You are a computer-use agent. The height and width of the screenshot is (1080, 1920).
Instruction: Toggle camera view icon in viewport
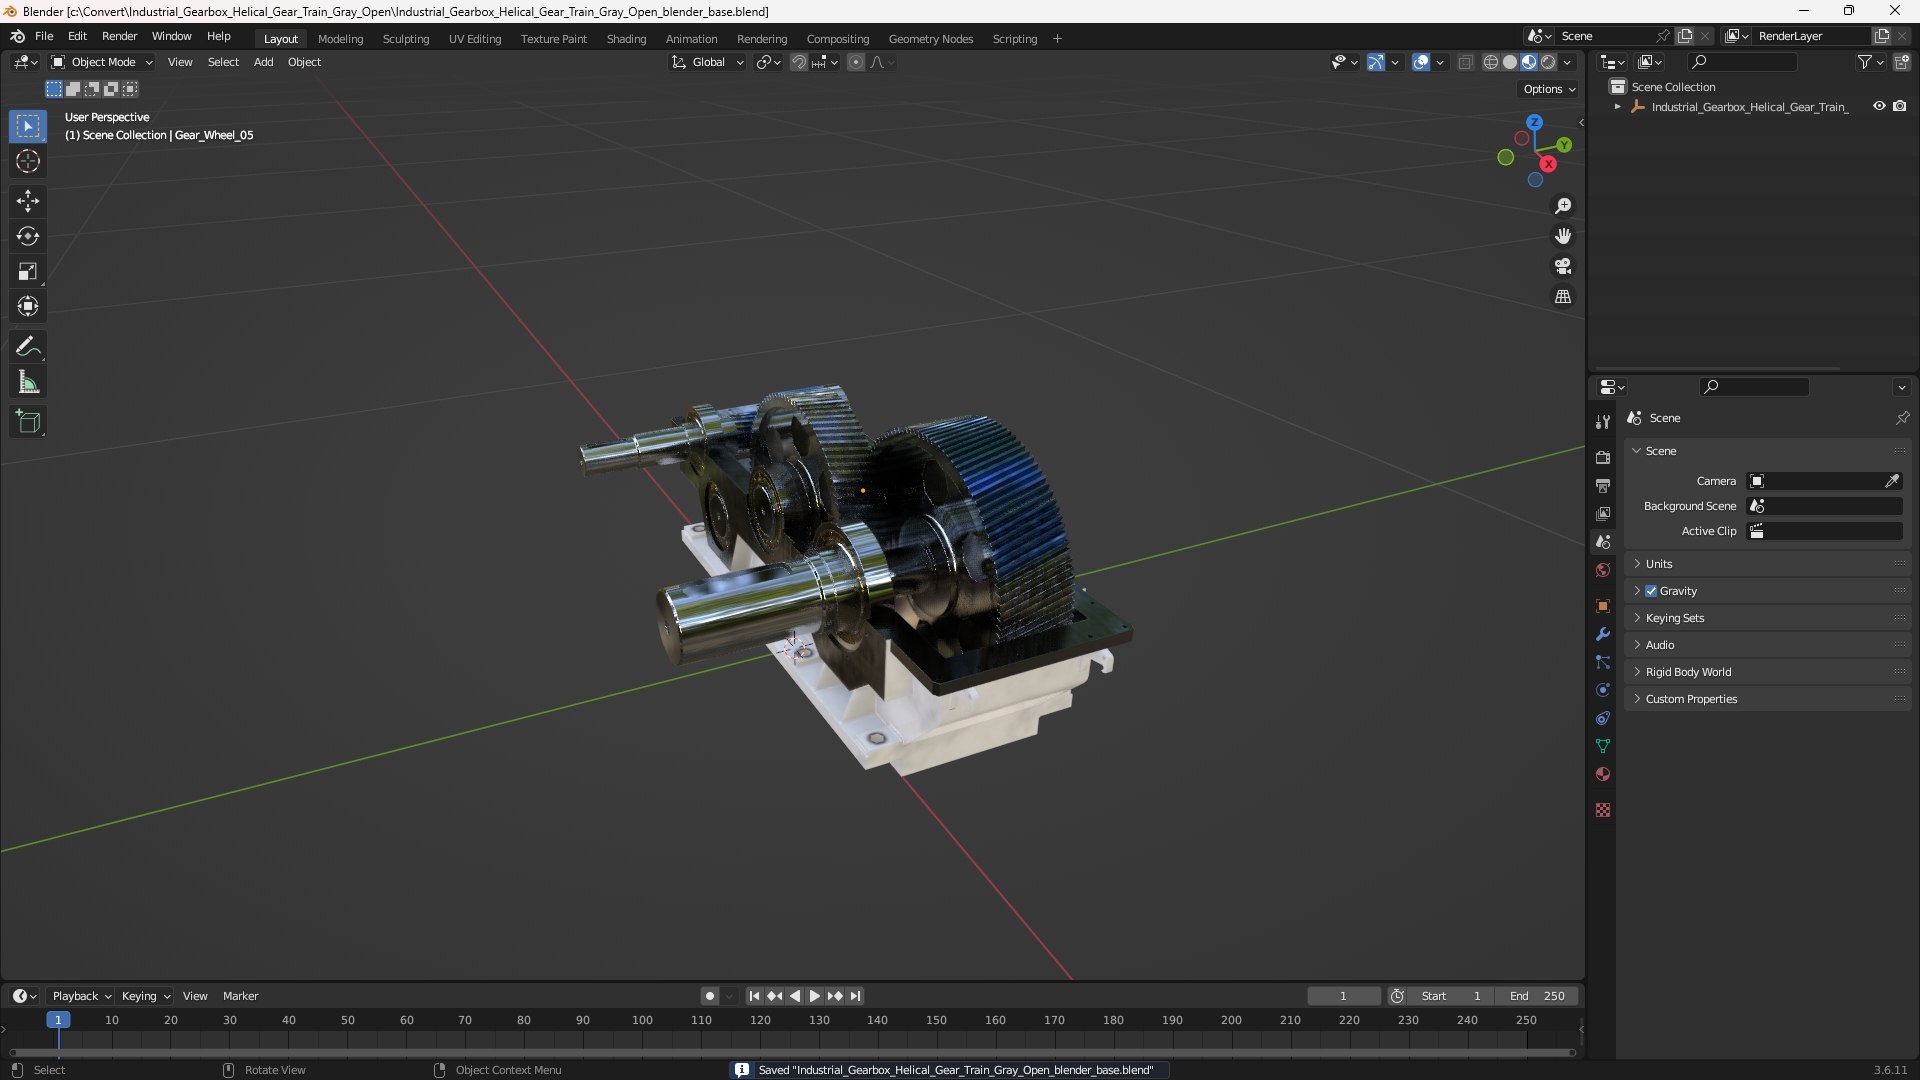(x=1563, y=266)
